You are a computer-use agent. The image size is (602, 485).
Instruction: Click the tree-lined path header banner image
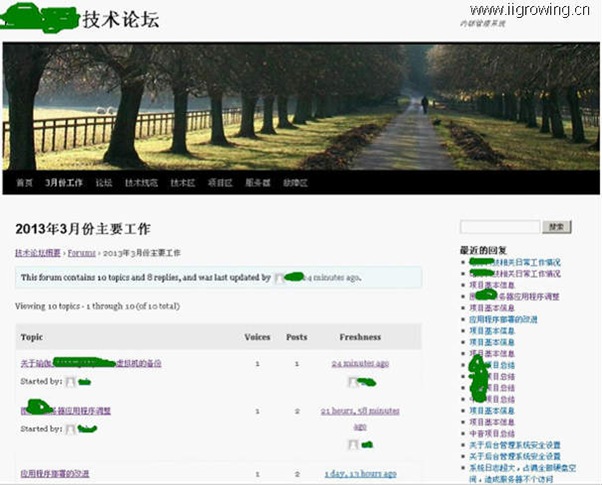[x=301, y=106]
